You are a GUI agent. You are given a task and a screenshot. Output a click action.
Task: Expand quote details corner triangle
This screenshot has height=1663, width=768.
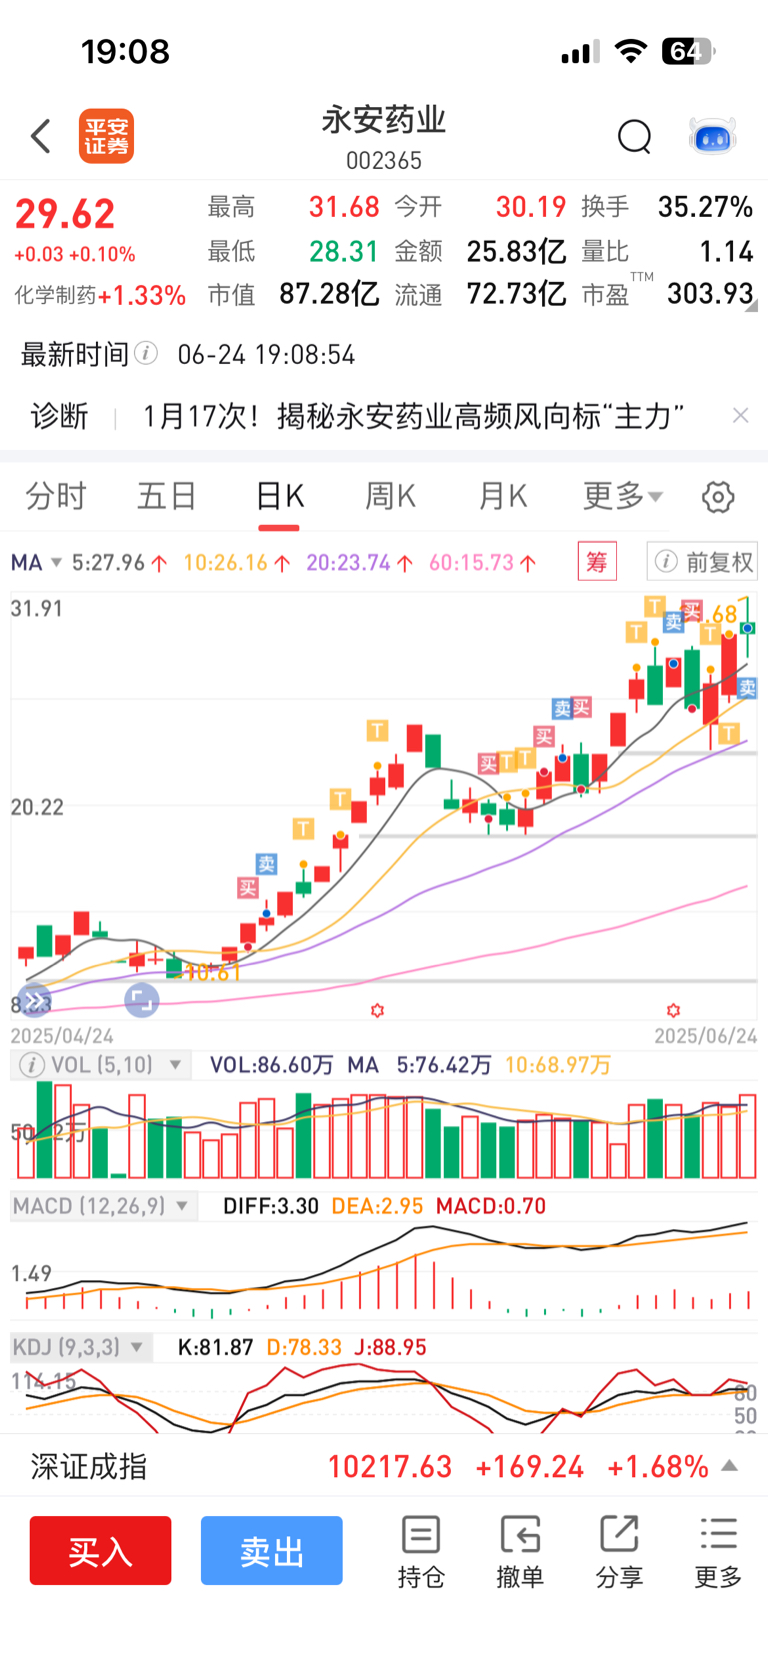(x=751, y=306)
